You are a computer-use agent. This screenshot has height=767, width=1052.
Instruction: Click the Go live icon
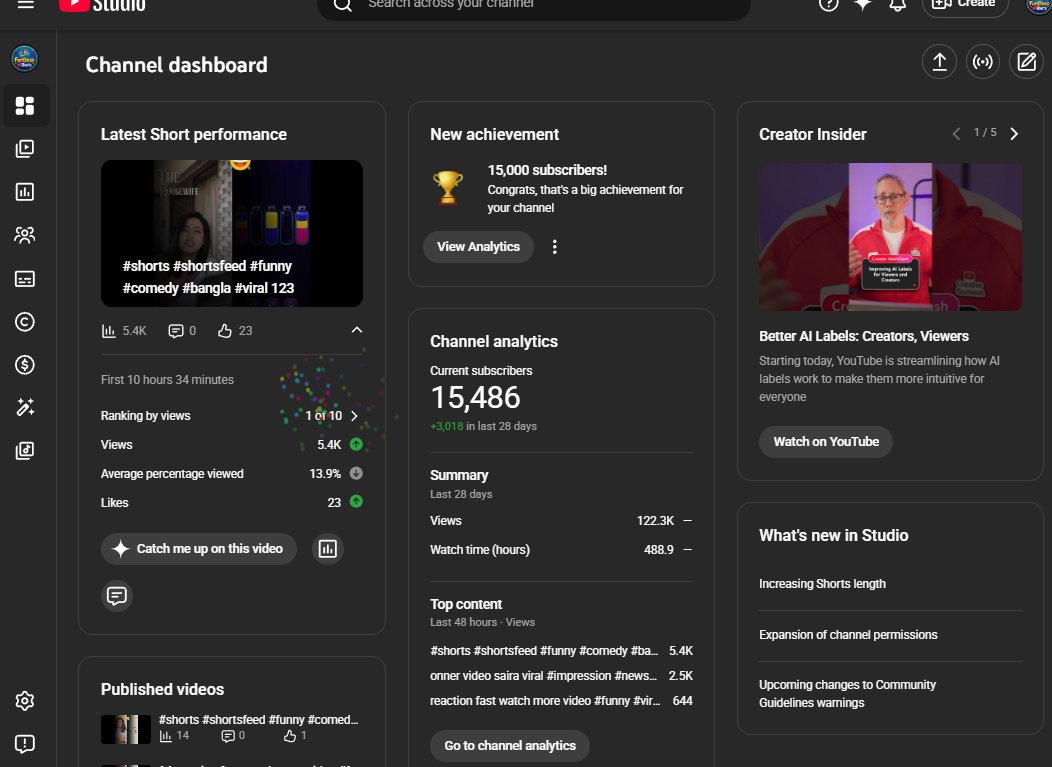click(983, 62)
